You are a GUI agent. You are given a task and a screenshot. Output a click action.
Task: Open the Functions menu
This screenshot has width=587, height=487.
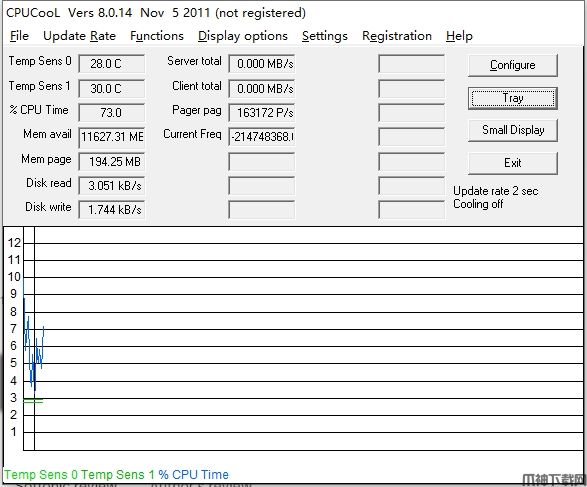pos(157,36)
